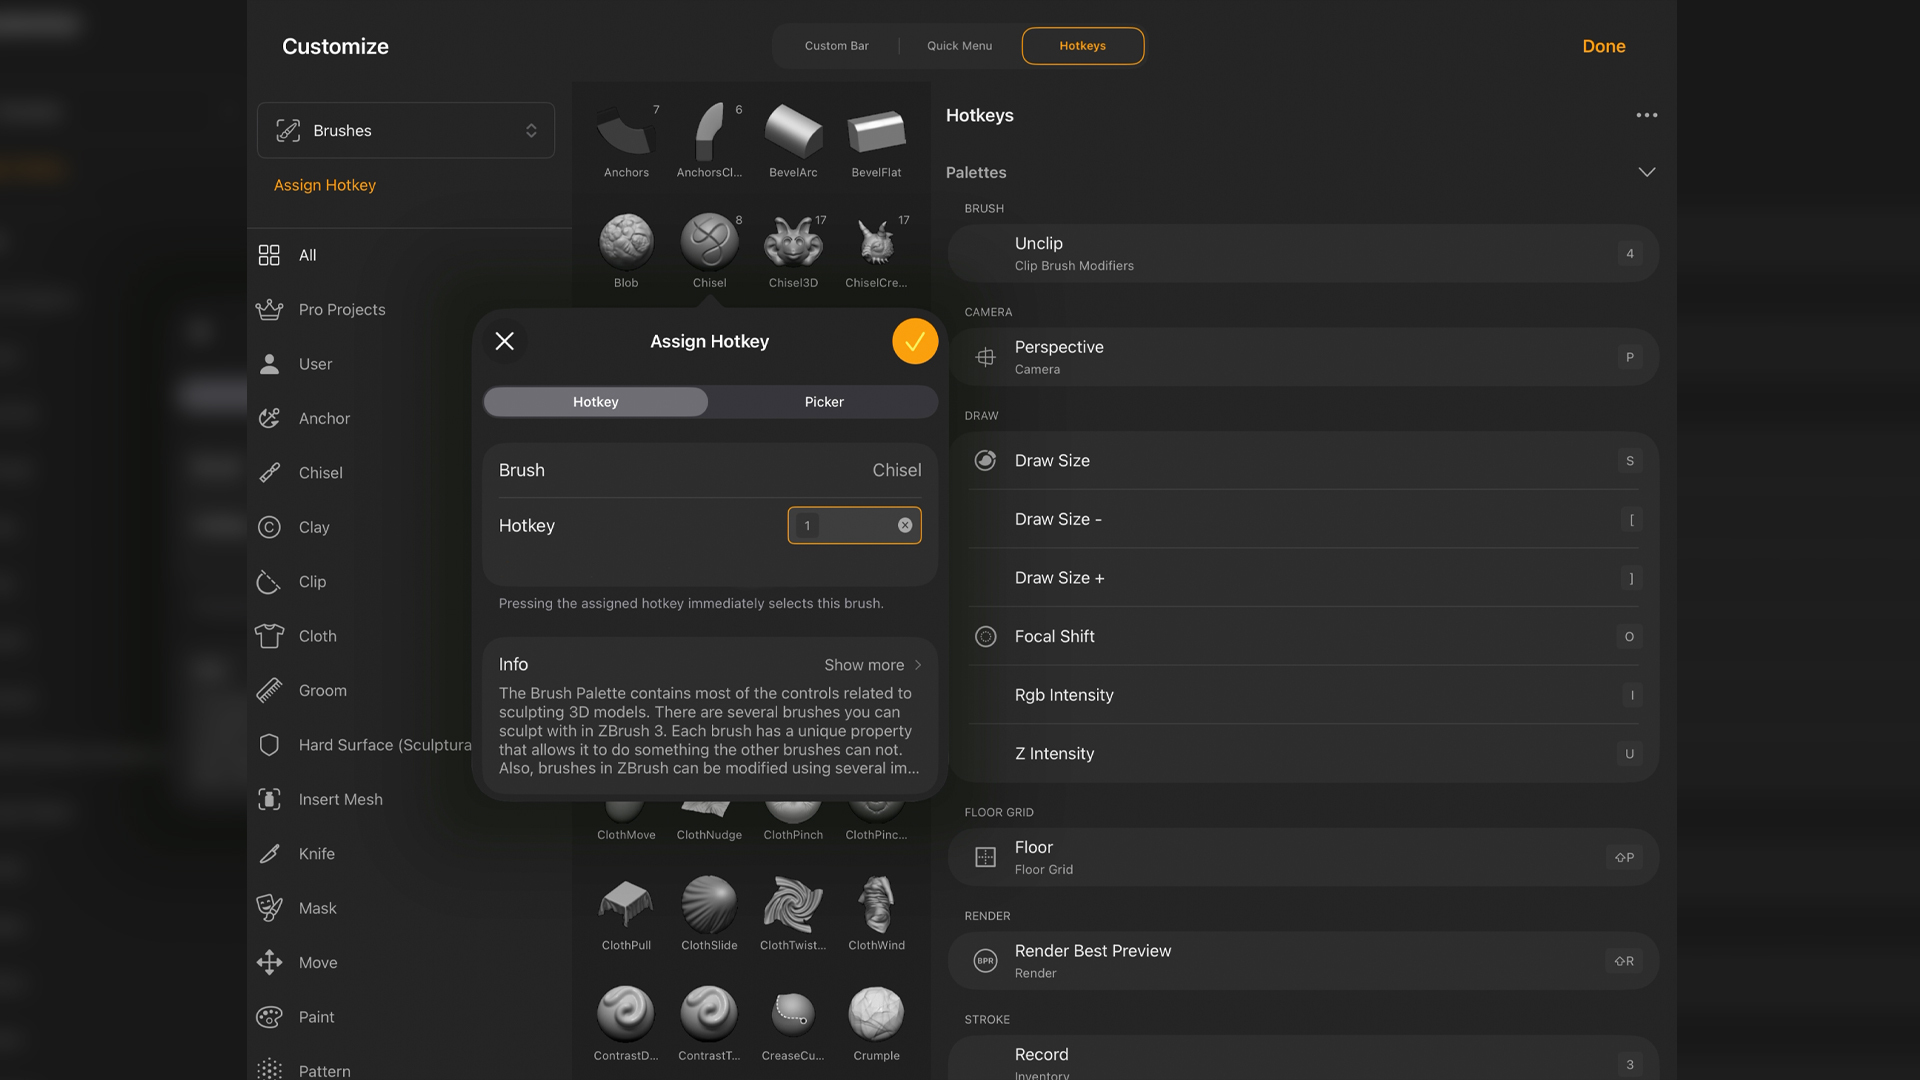Open the Brushes category dropdown

(x=406, y=131)
